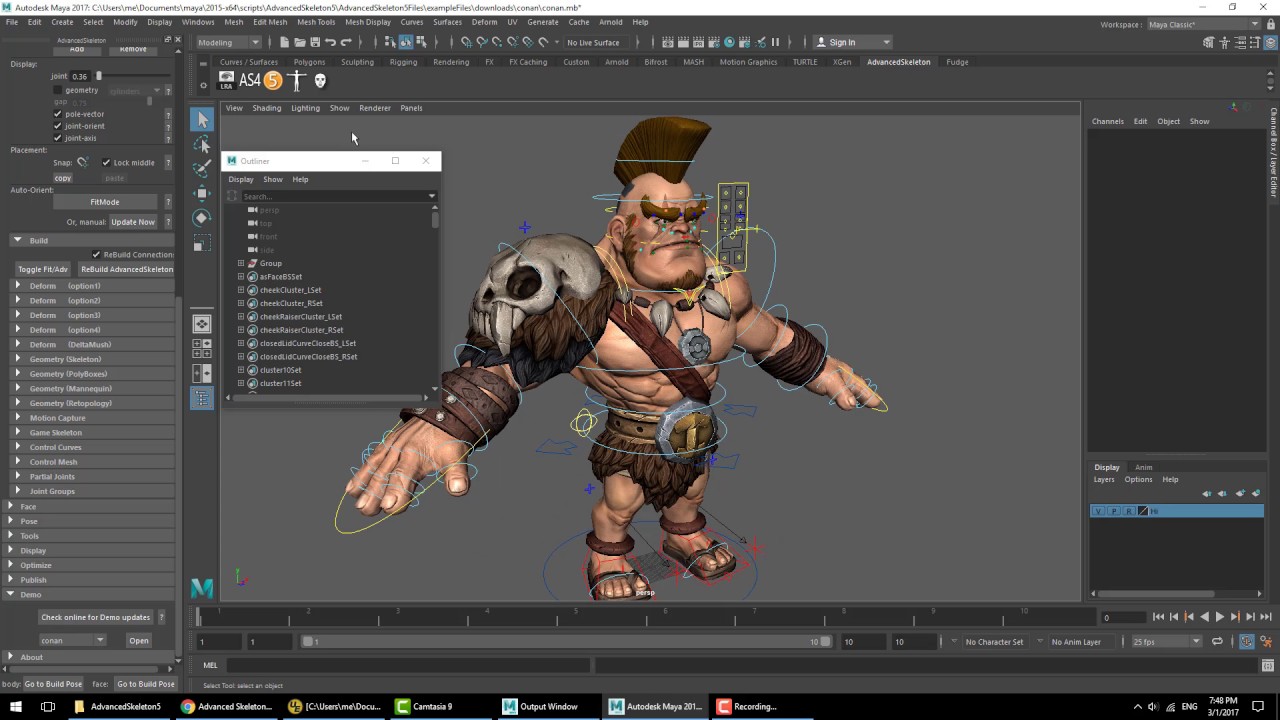
Task: Click Go to Build Pose for body
Action: (53, 684)
